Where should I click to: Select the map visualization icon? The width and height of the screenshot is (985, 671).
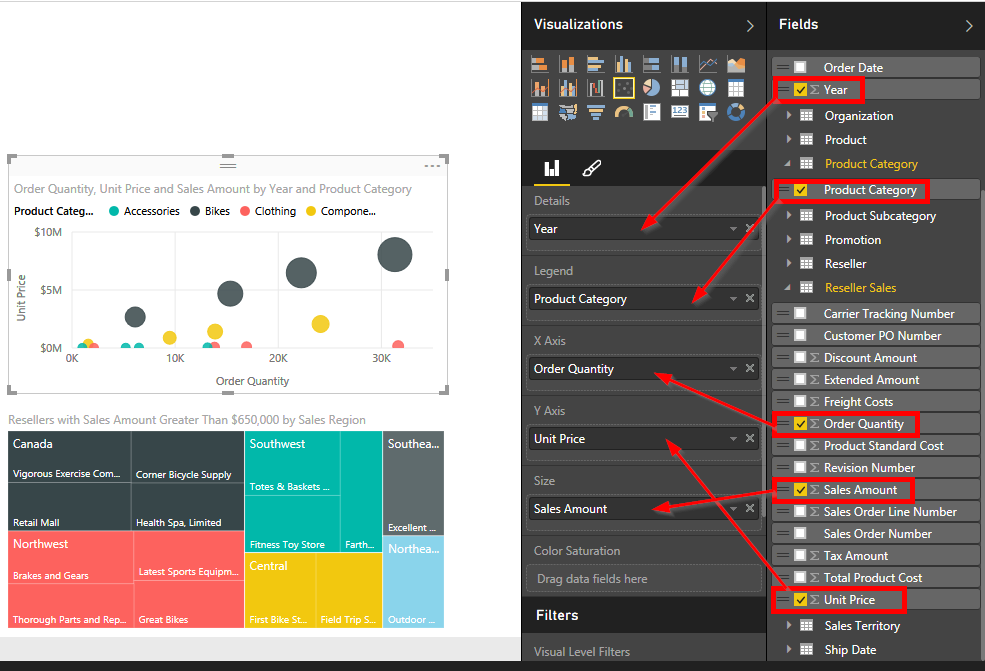click(709, 88)
